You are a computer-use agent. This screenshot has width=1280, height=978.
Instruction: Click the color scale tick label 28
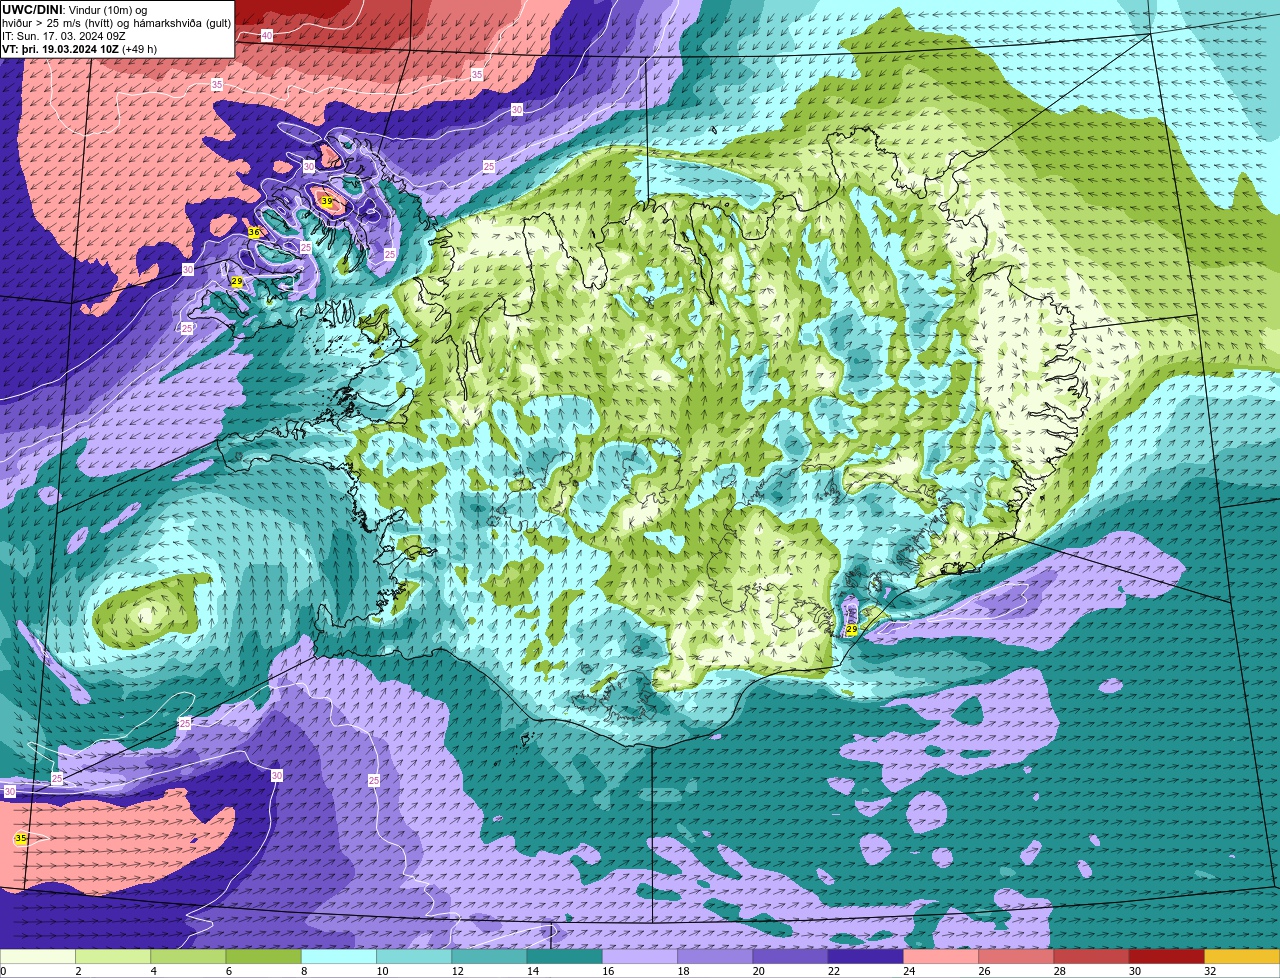pyautogui.click(x=1060, y=971)
